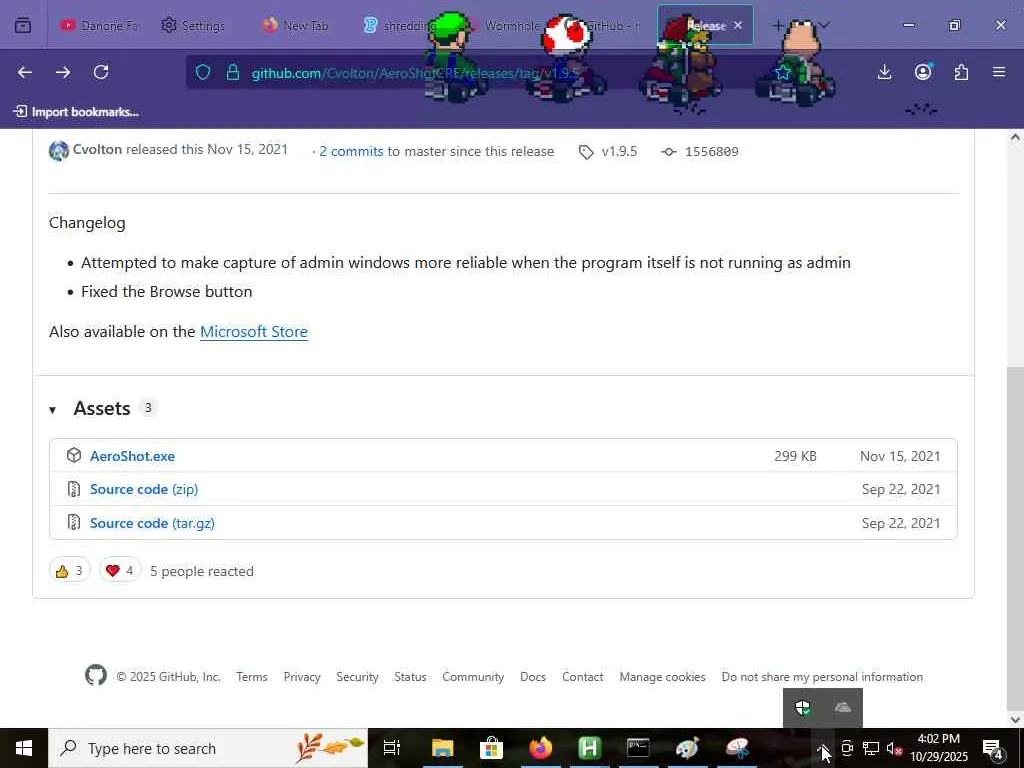
Task: Go forward to next page
Action: click(x=63, y=72)
